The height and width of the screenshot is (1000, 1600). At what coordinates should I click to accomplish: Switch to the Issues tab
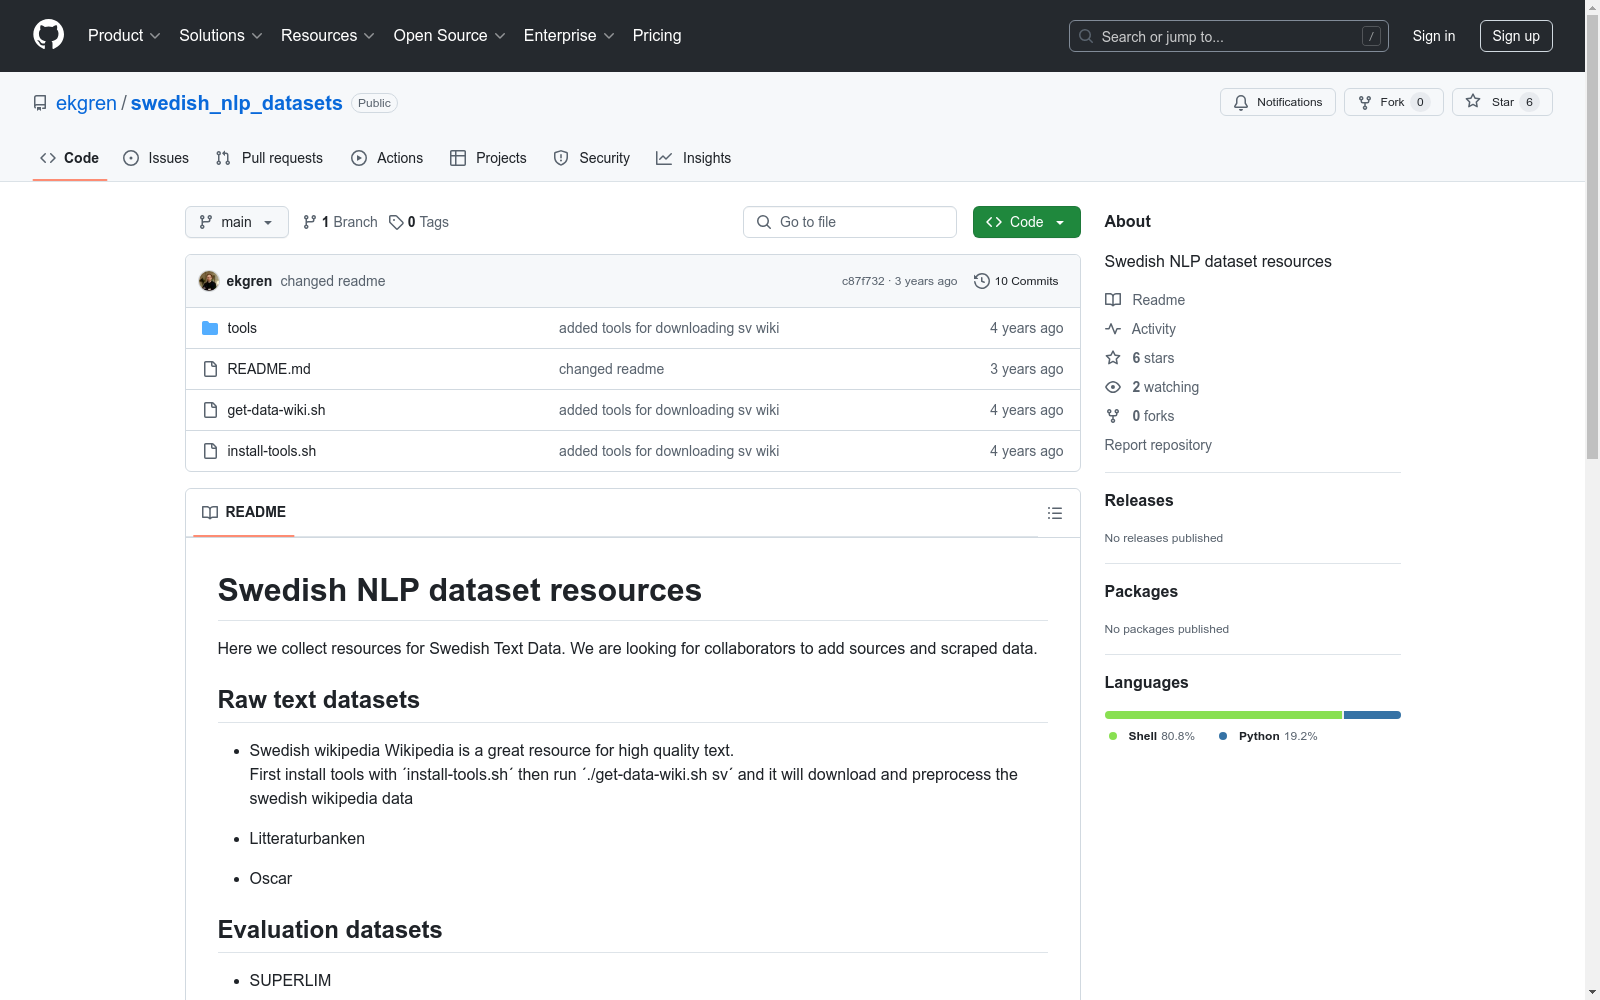[x=156, y=158]
